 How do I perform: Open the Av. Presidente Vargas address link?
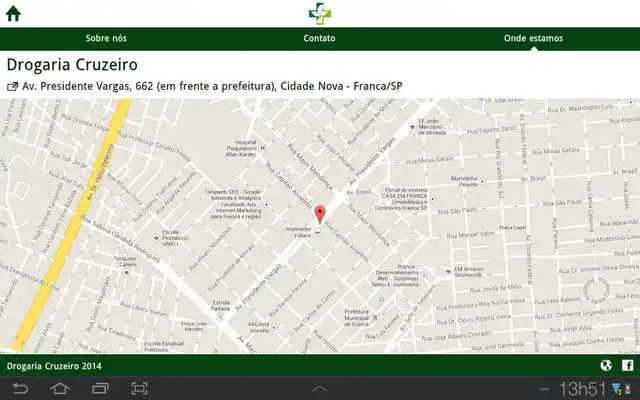(212, 86)
